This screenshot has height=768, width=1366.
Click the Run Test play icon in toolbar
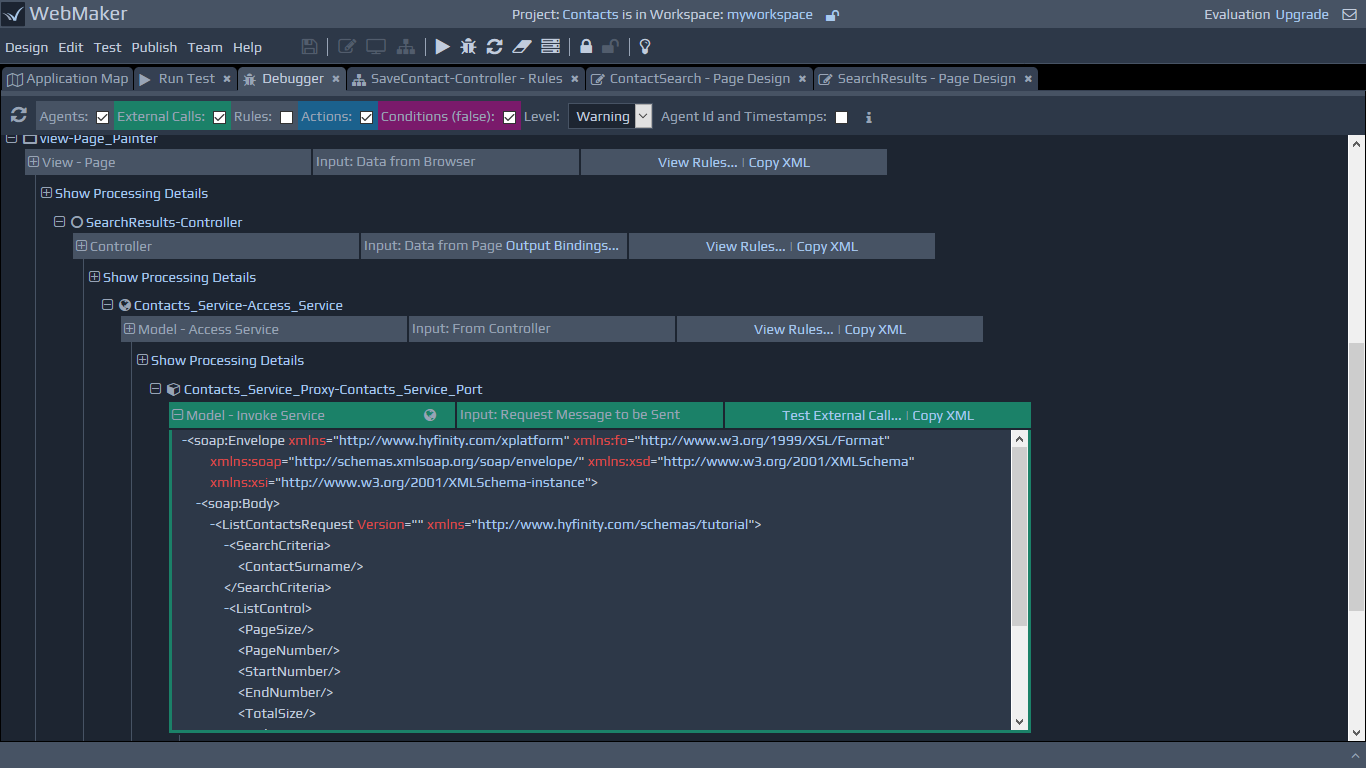pos(442,47)
